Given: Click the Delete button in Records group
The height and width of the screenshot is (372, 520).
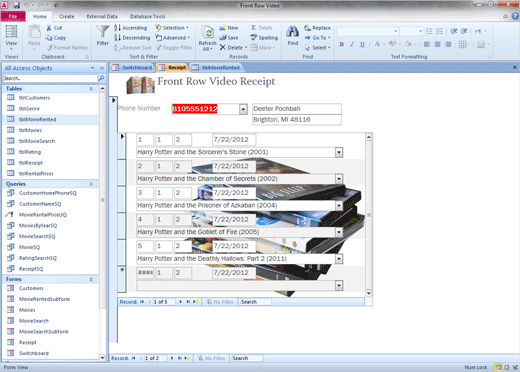Looking at the screenshot, I should [233, 48].
